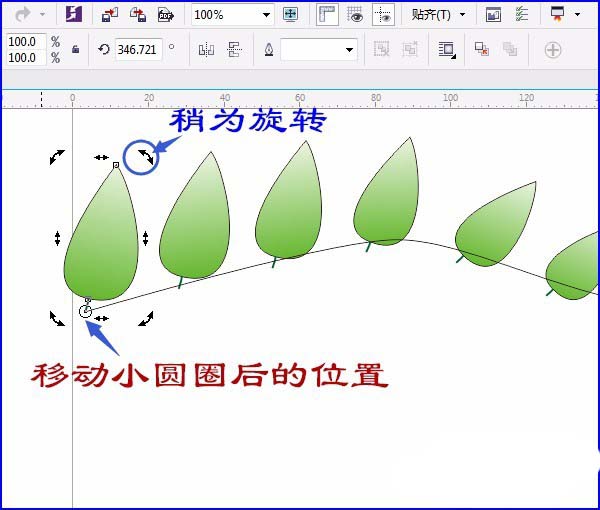Click the center-of-rotation small circle marker
The image size is (600, 510).
click(85, 311)
